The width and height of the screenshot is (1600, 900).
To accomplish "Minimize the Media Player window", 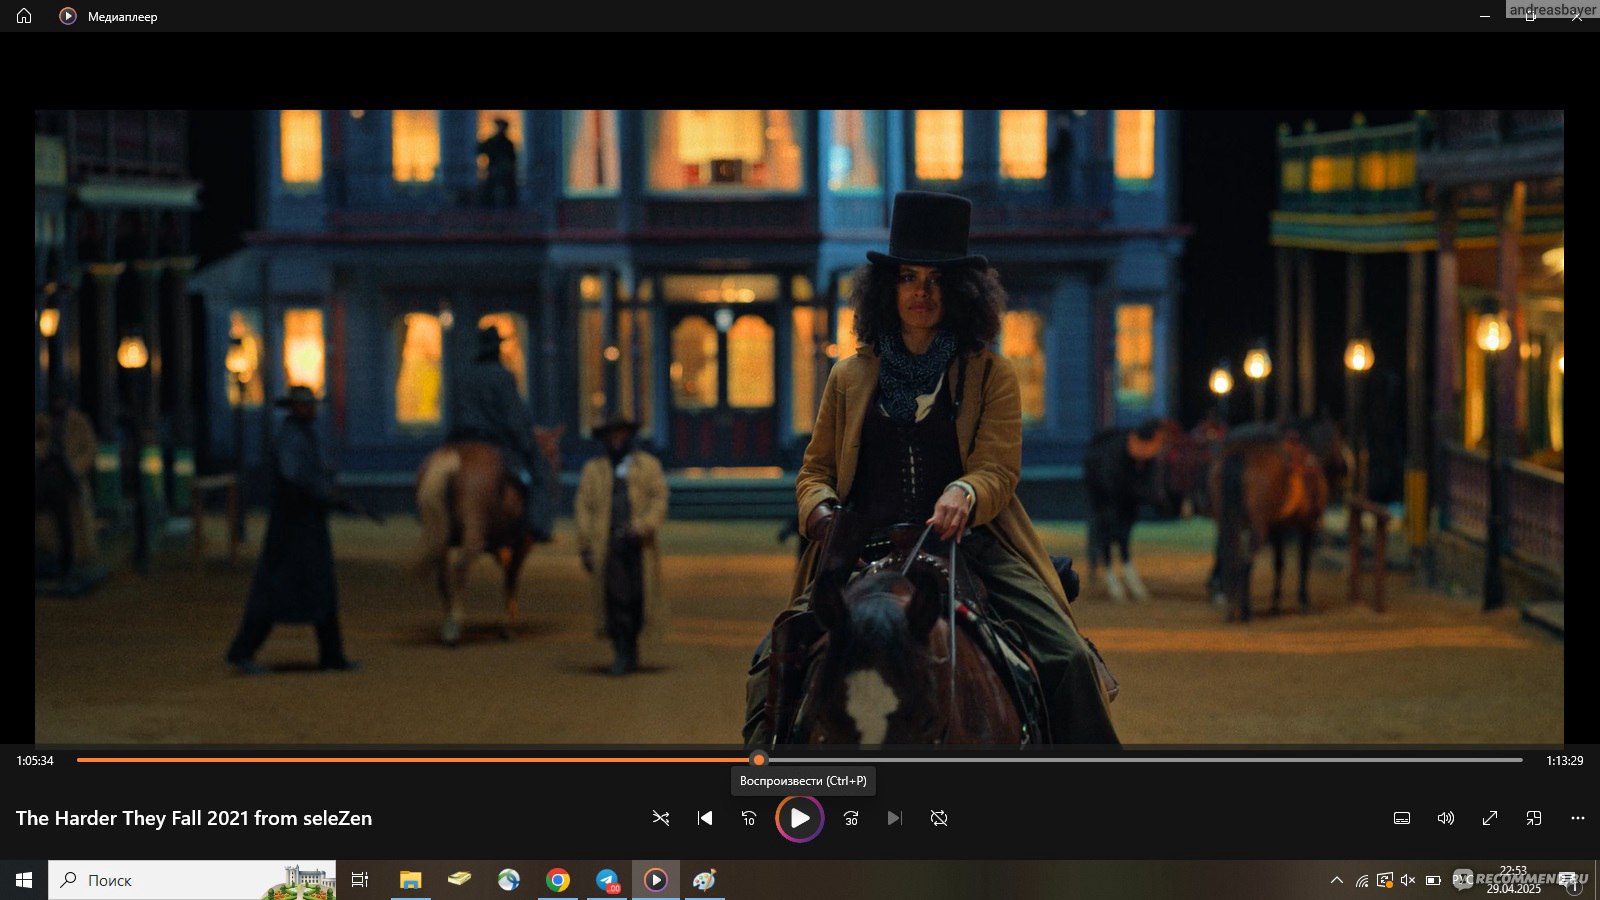I will coord(1484,16).
